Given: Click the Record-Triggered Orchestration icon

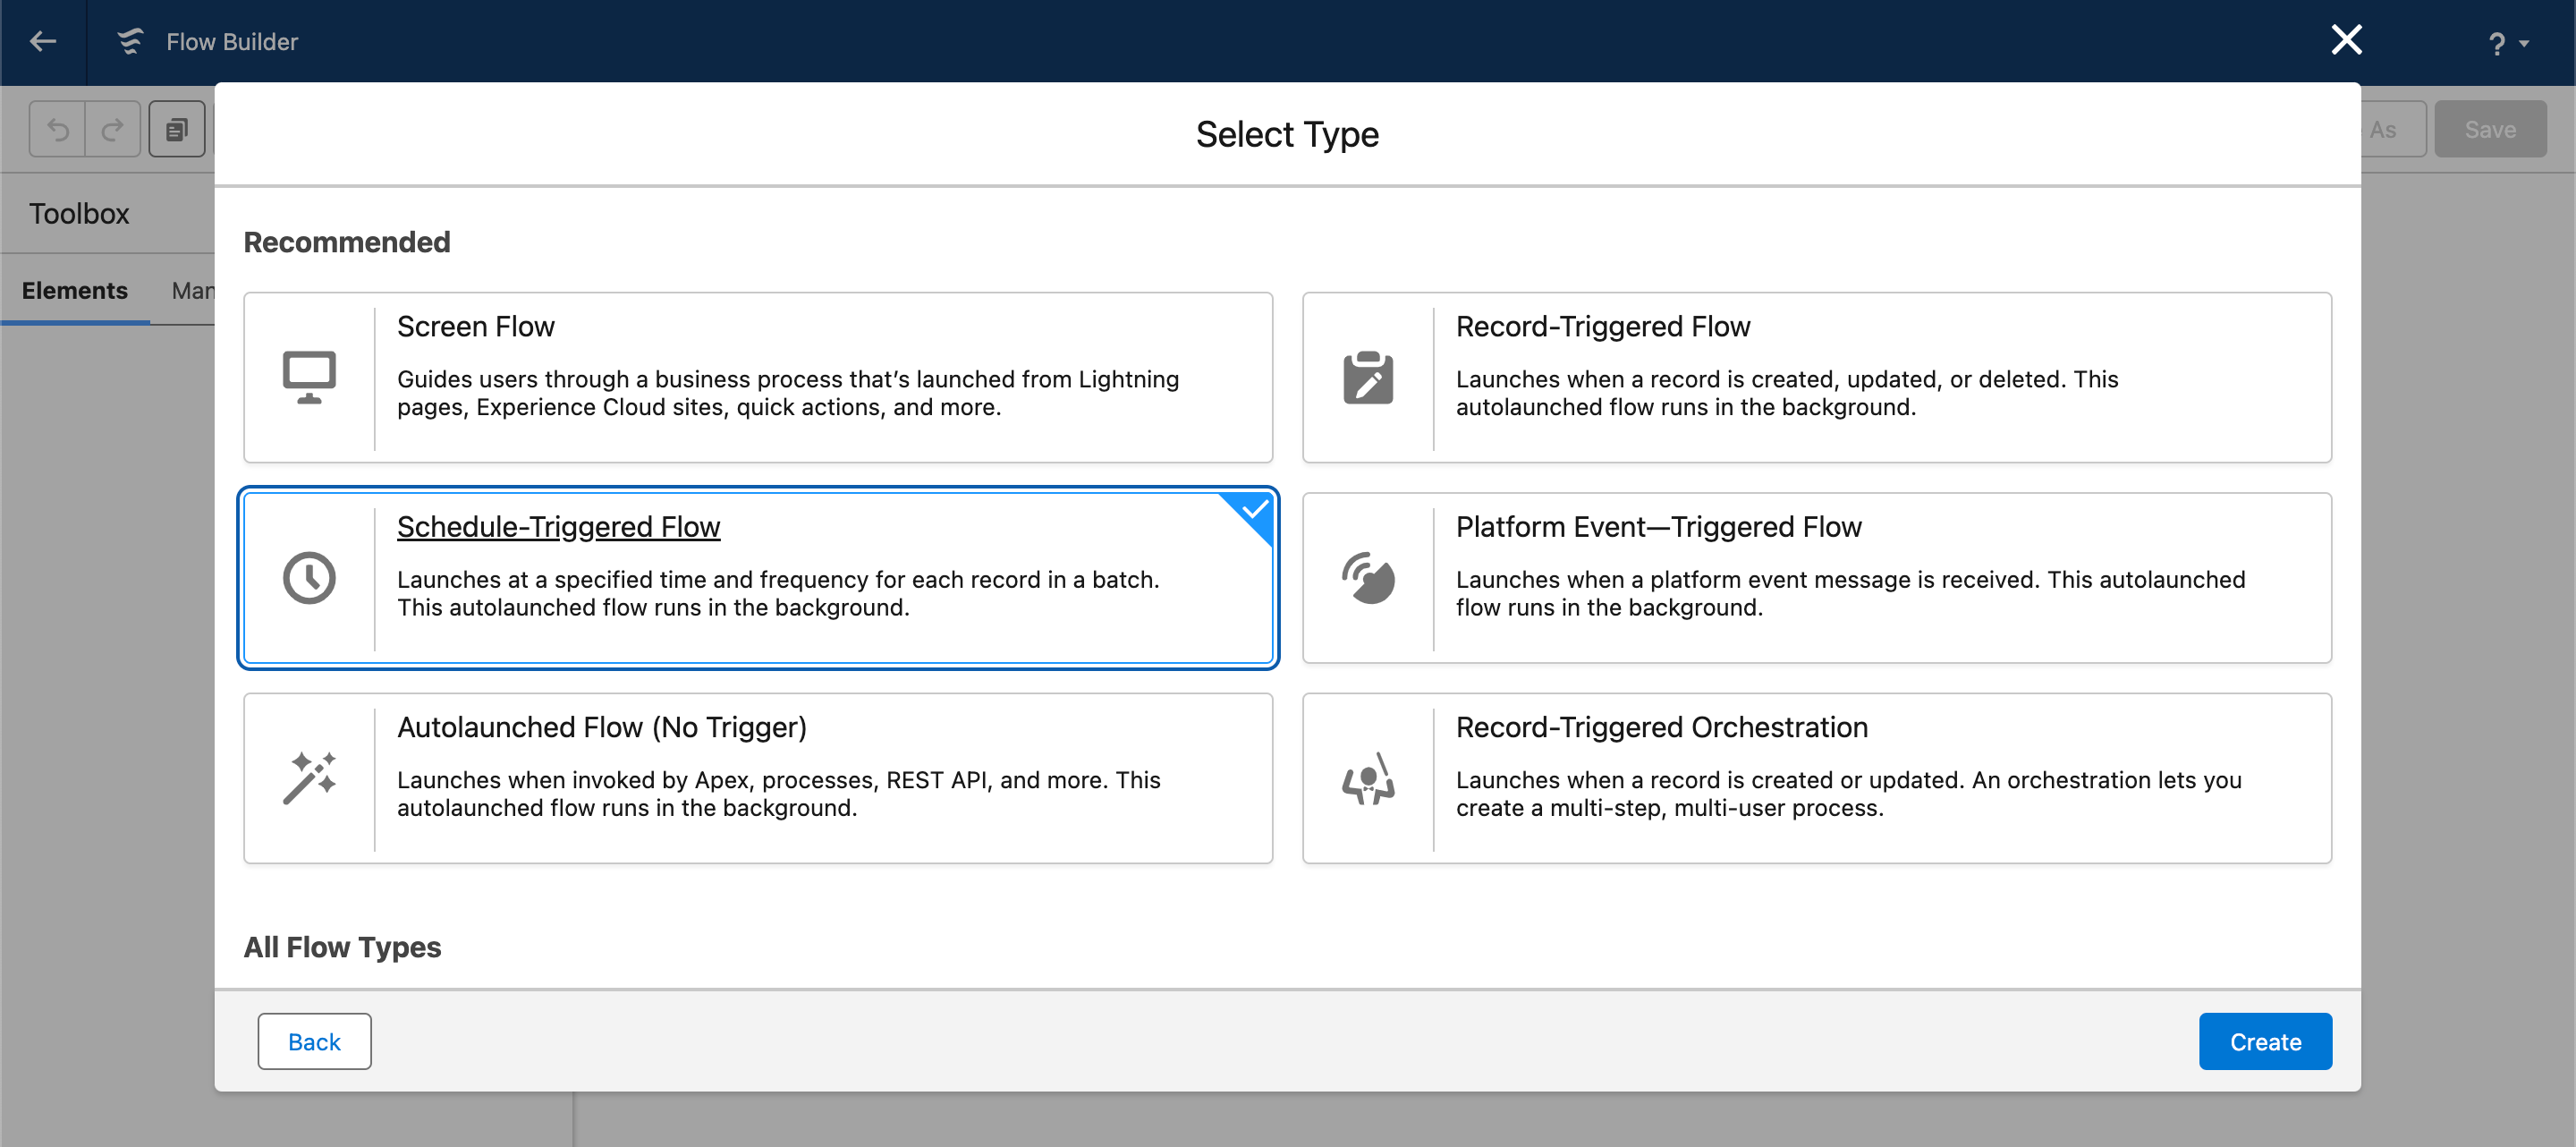Looking at the screenshot, I should pyautogui.click(x=1367, y=778).
